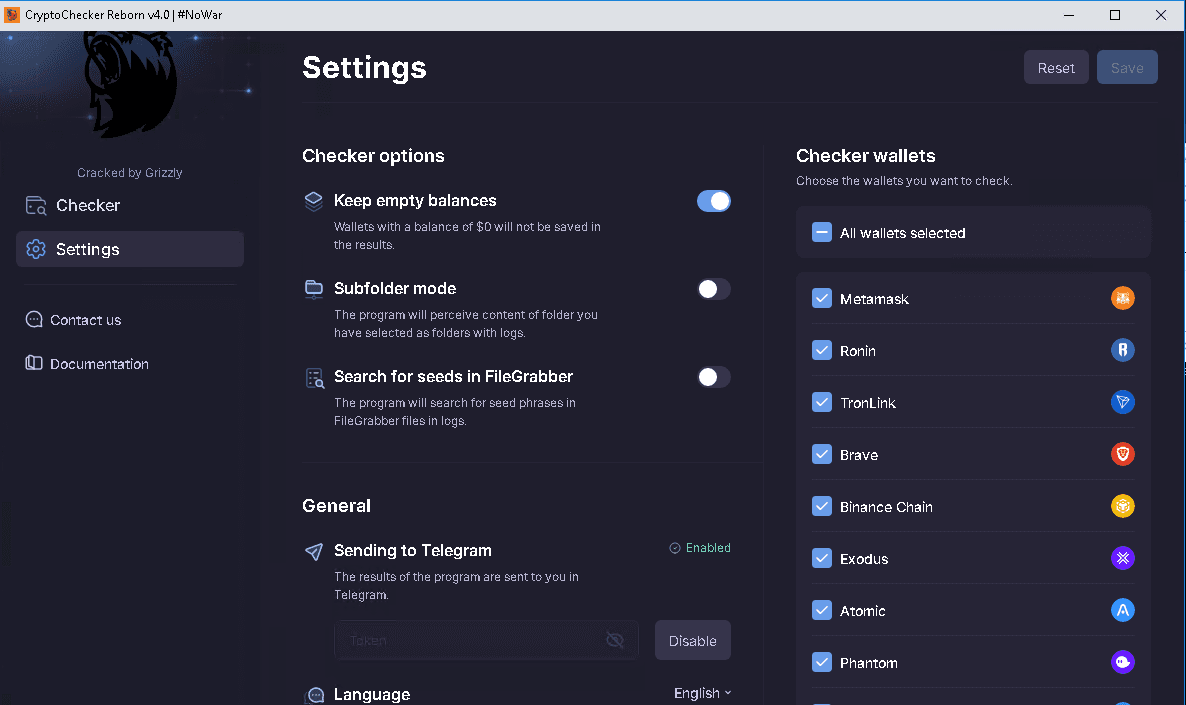The image size is (1186, 705).
Task: Deselect all wallets via All wallets selected
Action: coord(821,232)
